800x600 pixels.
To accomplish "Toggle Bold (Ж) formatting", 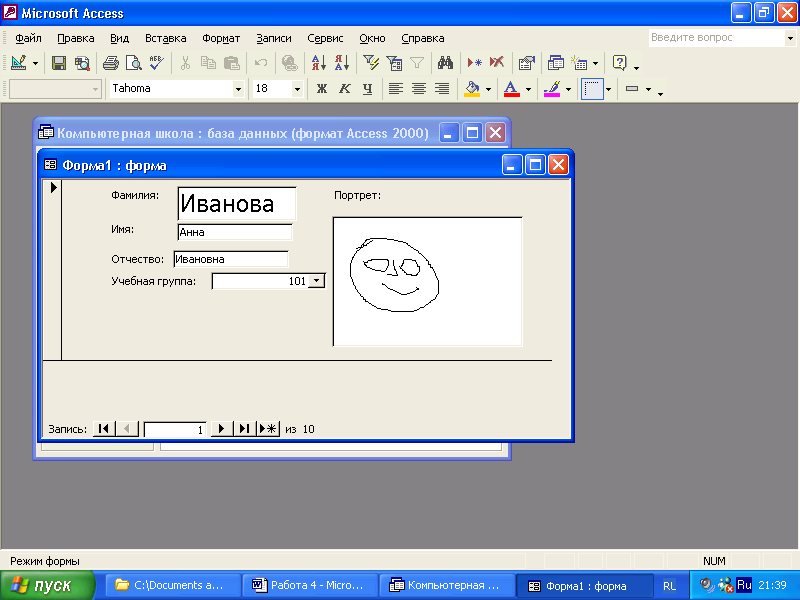I will pos(321,89).
